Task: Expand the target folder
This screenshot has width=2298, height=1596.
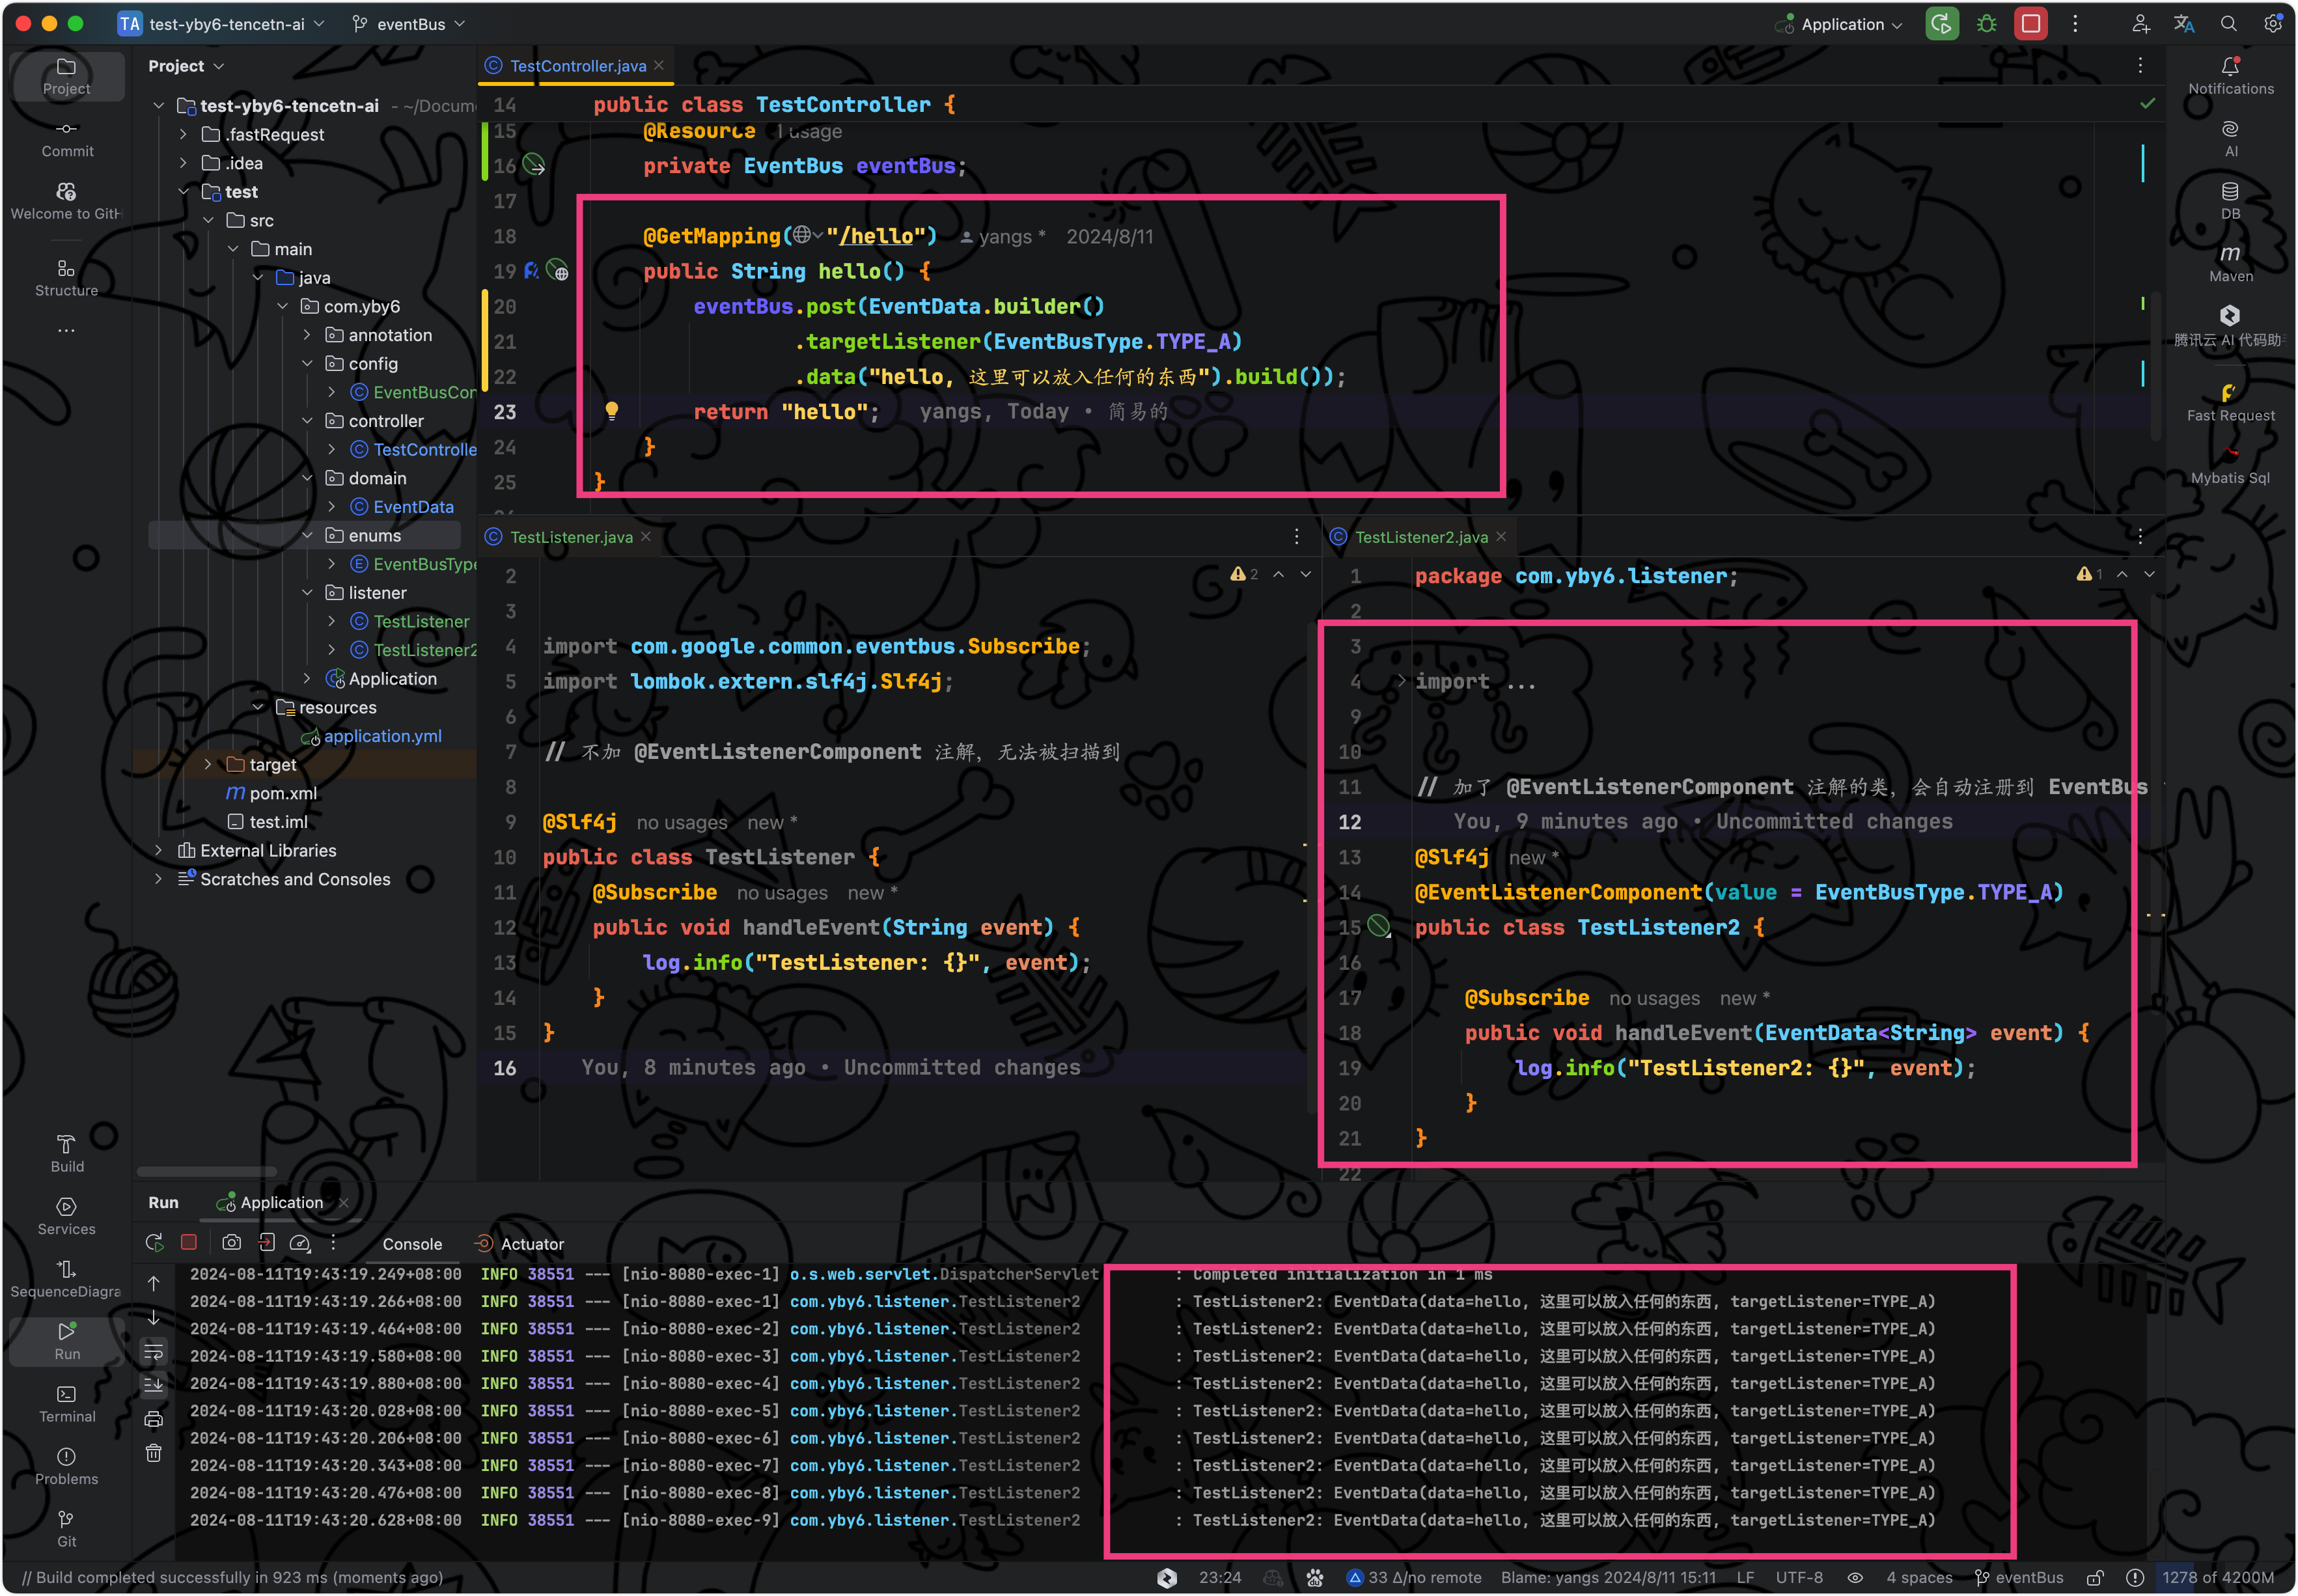Action: (x=207, y=764)
